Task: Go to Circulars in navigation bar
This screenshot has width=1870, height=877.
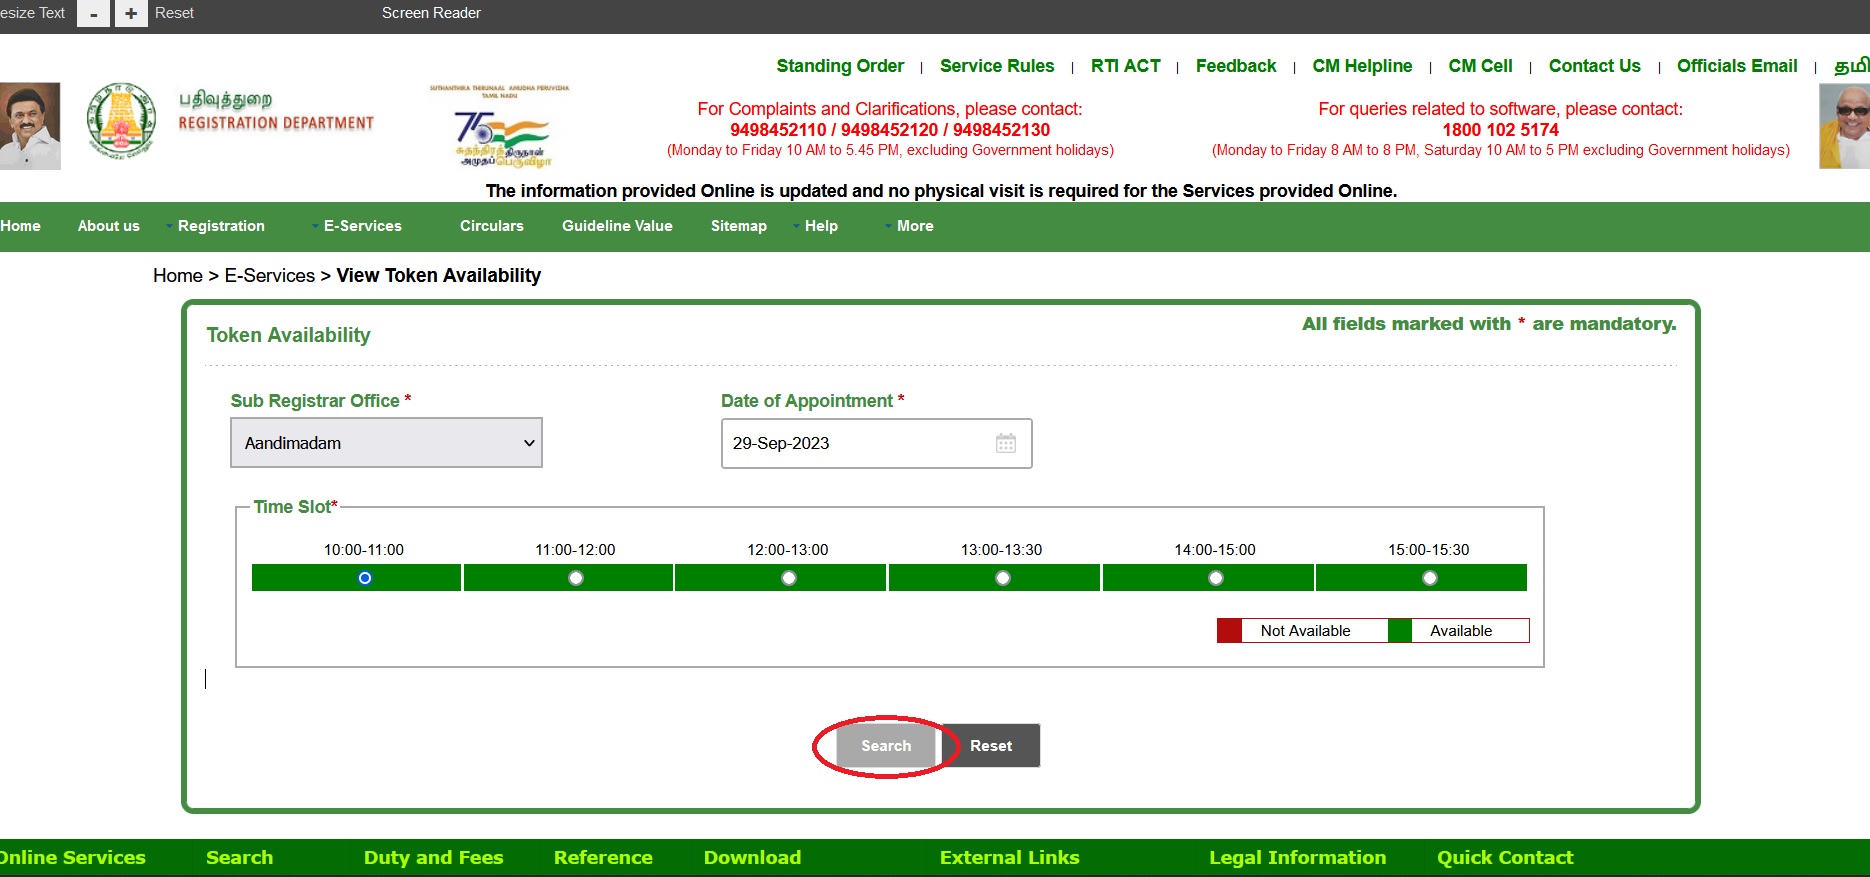Action: tap(491, 226)
